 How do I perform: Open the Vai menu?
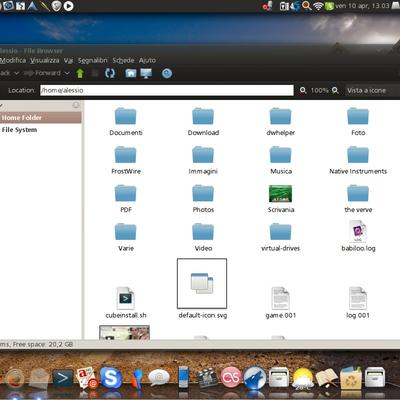tap(68, 60)
